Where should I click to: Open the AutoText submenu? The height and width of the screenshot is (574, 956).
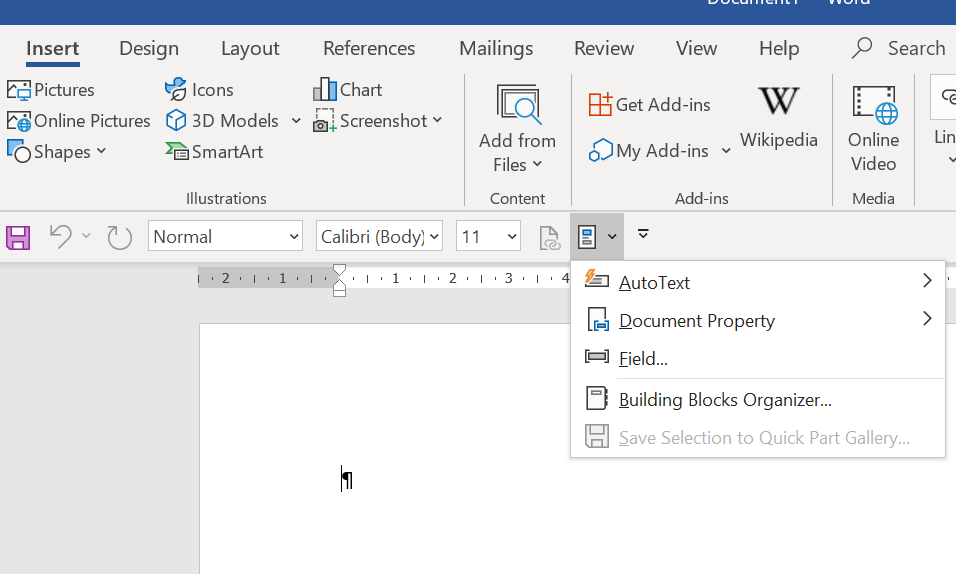tap(758, 282)
